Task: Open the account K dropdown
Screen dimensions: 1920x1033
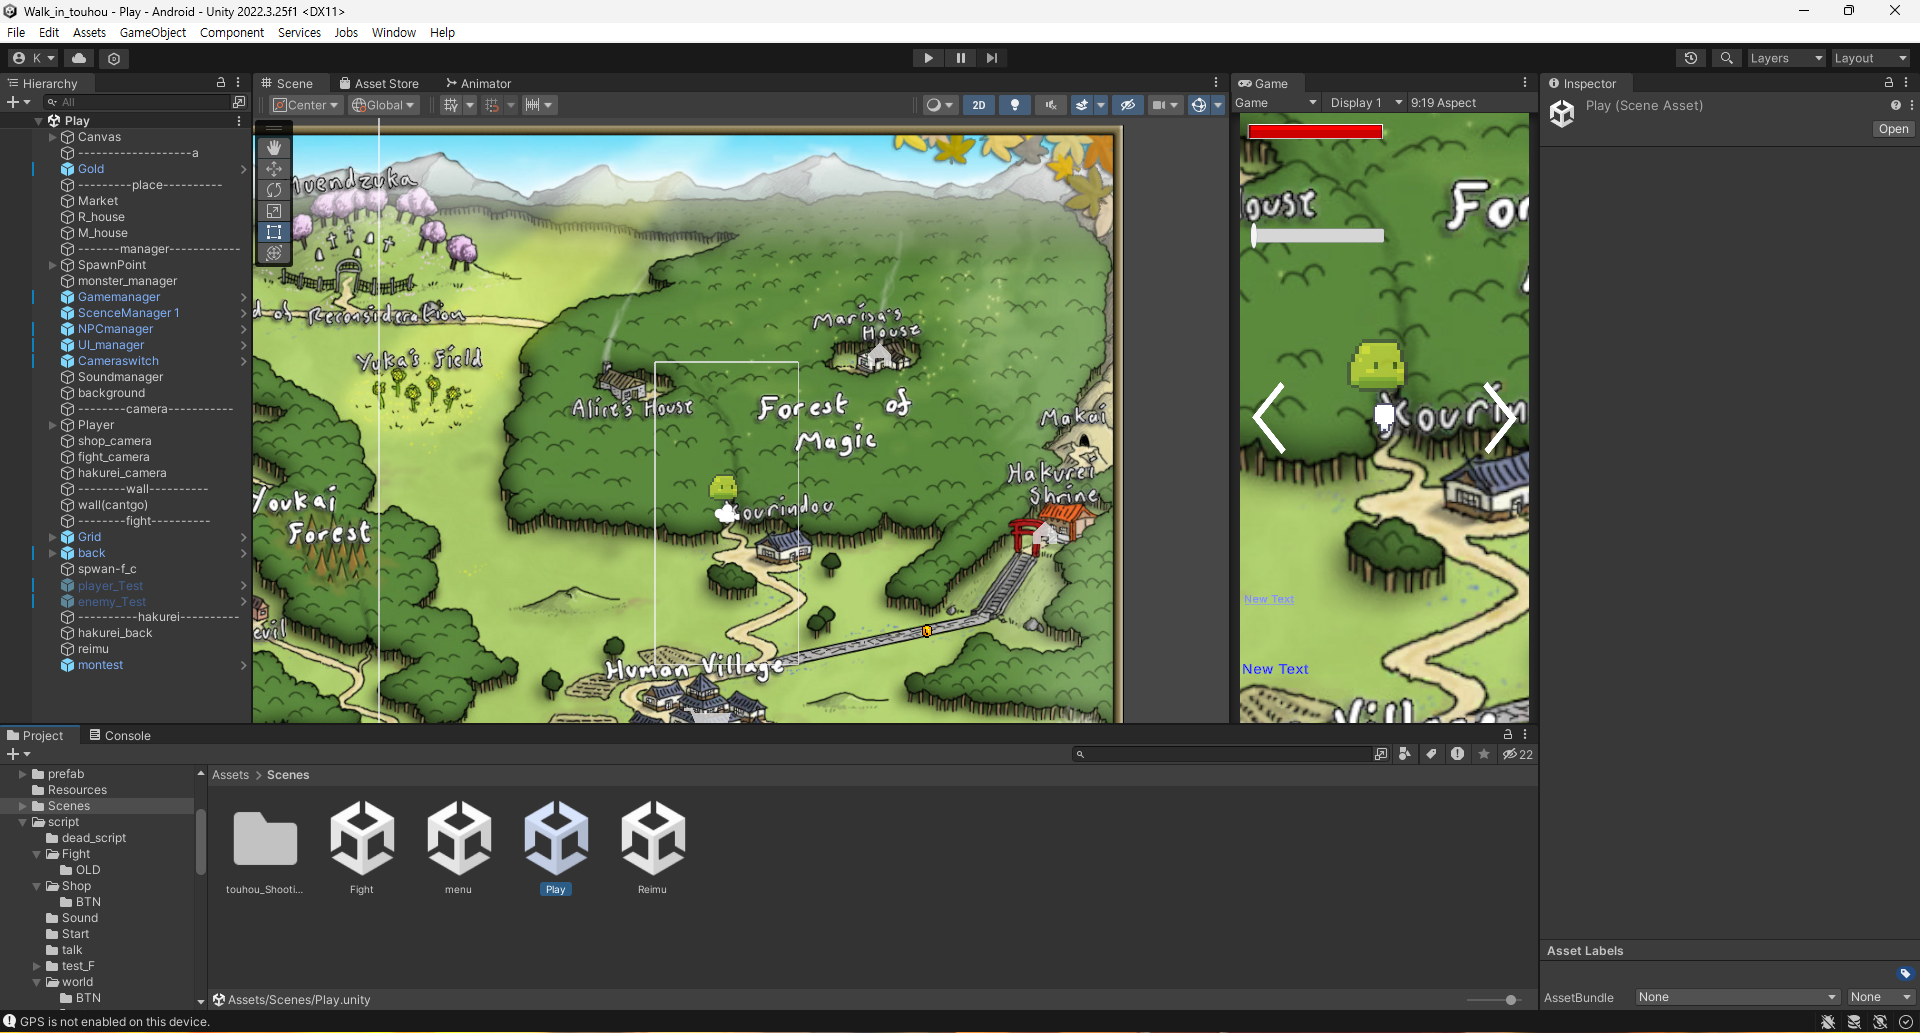Action: point(33,58)
